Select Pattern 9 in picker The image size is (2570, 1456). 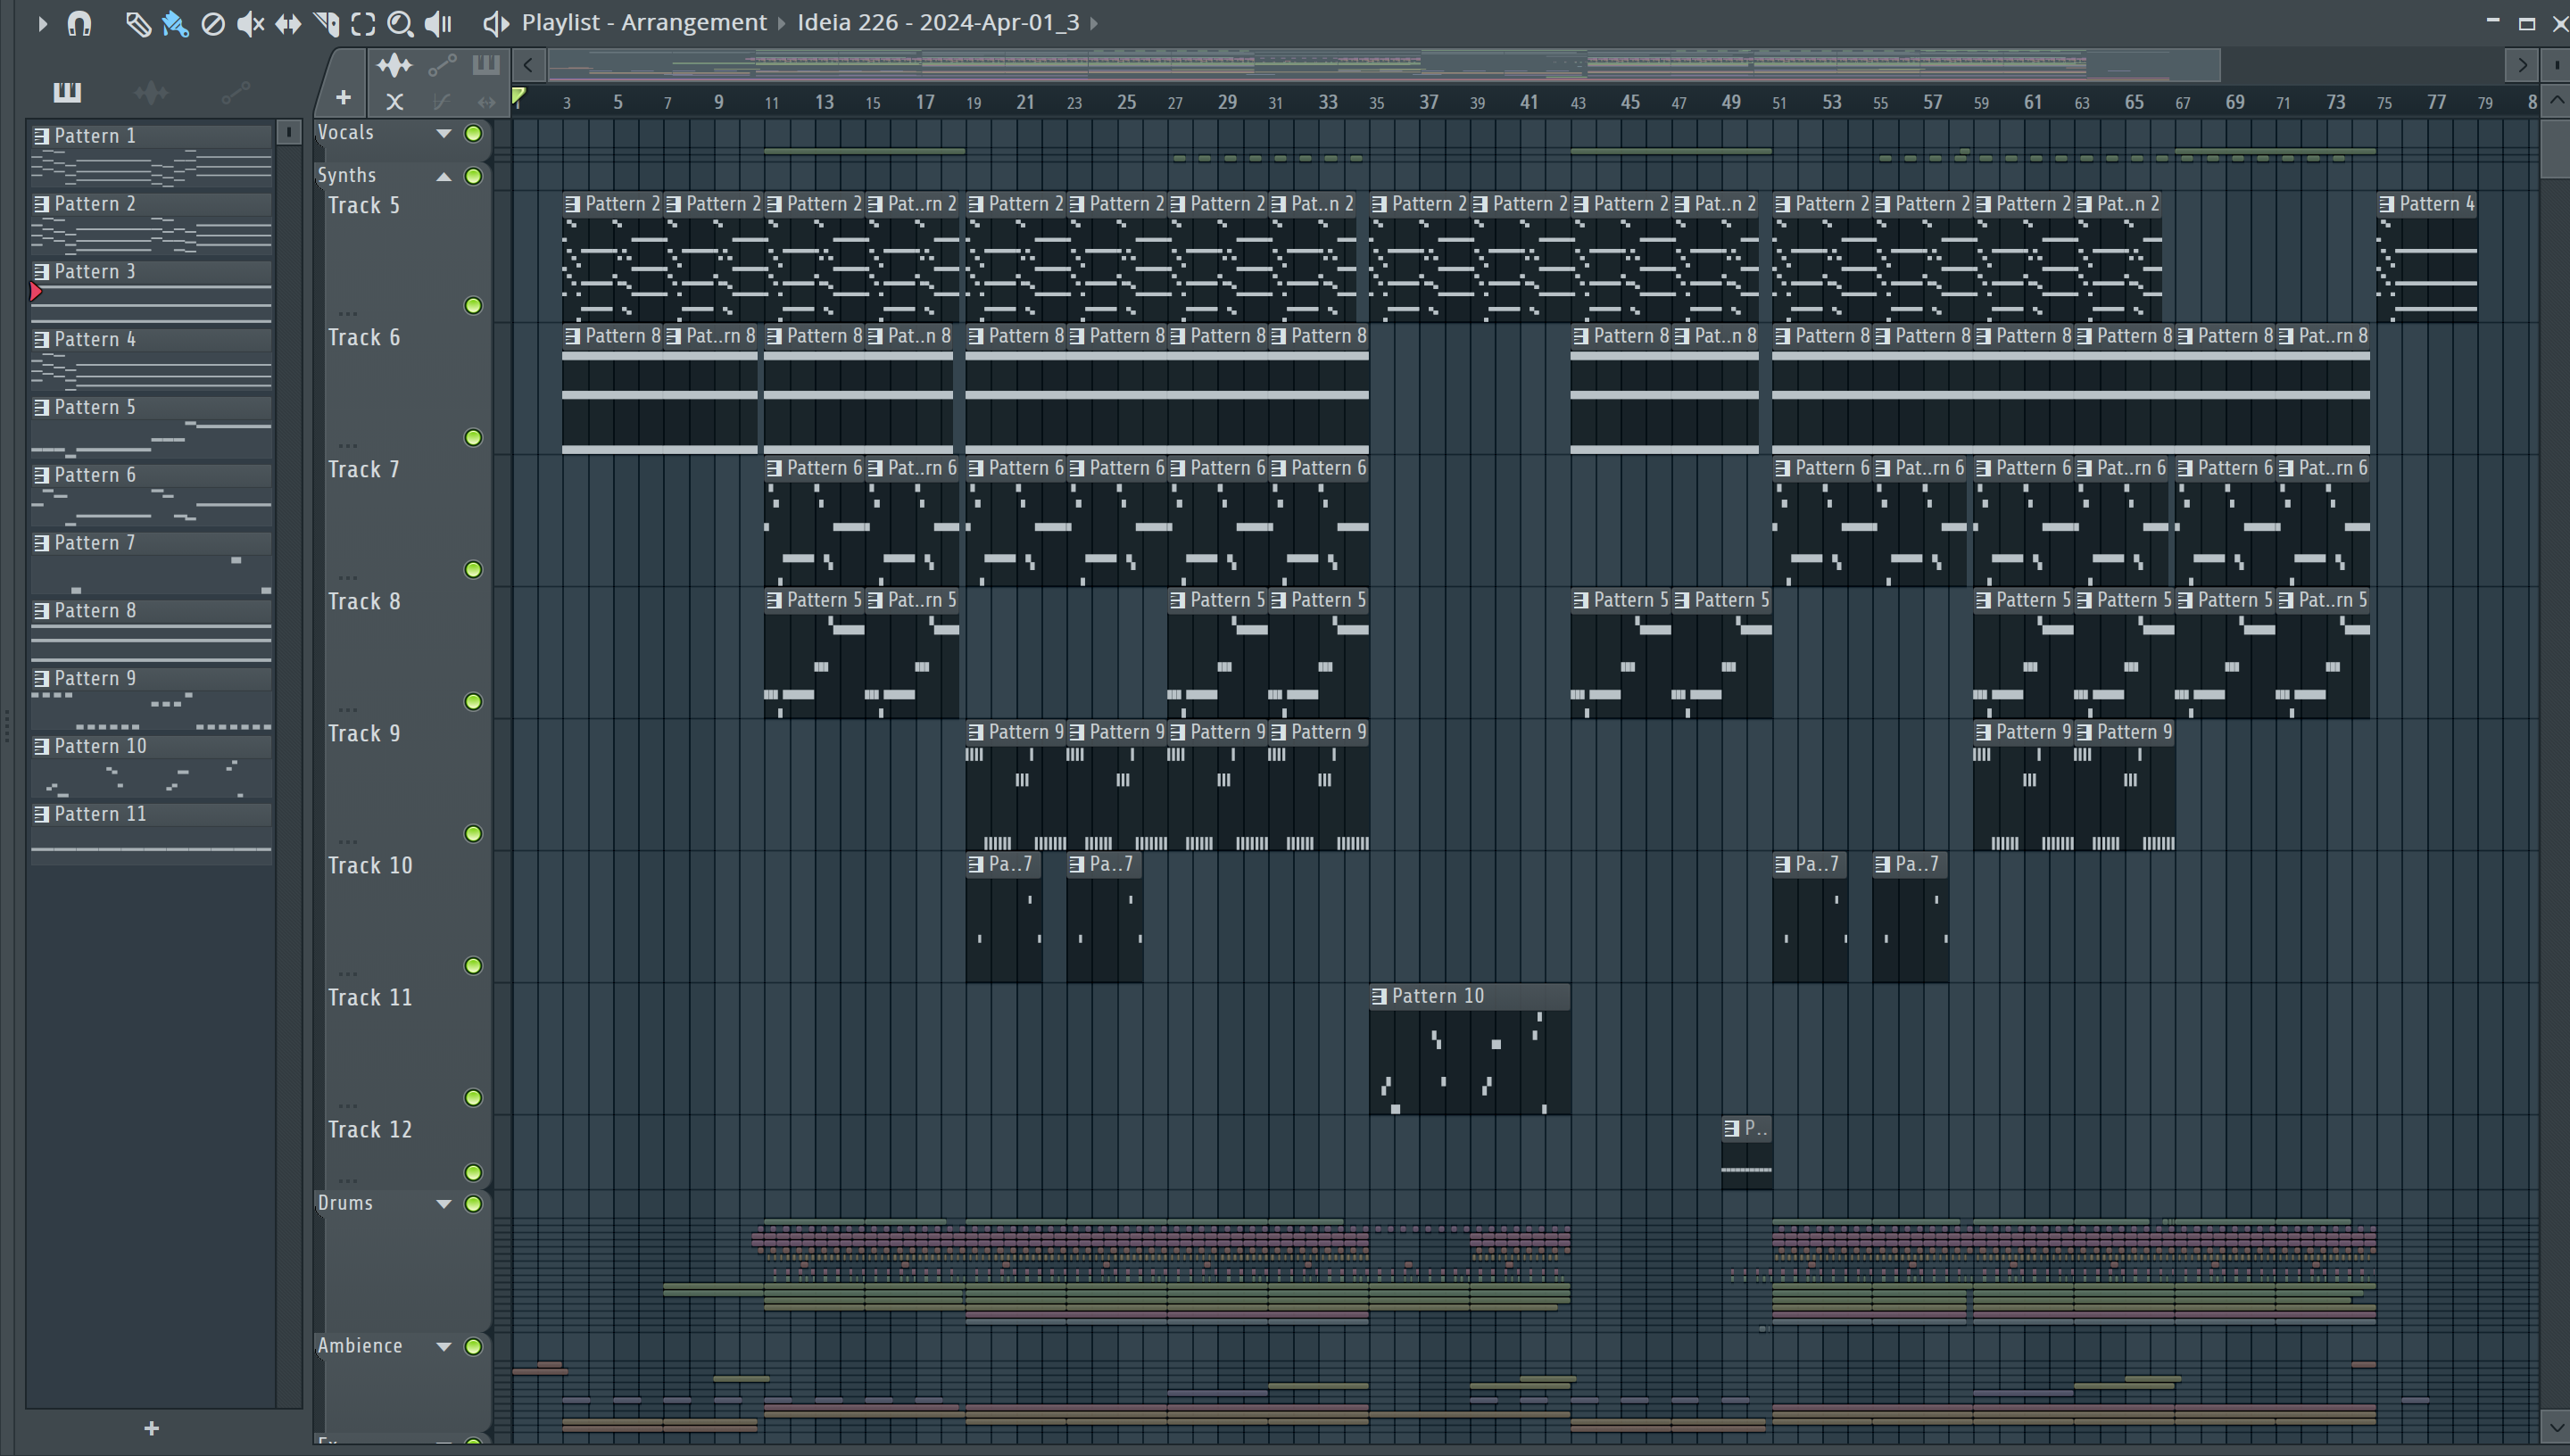(x=151, y=678)
